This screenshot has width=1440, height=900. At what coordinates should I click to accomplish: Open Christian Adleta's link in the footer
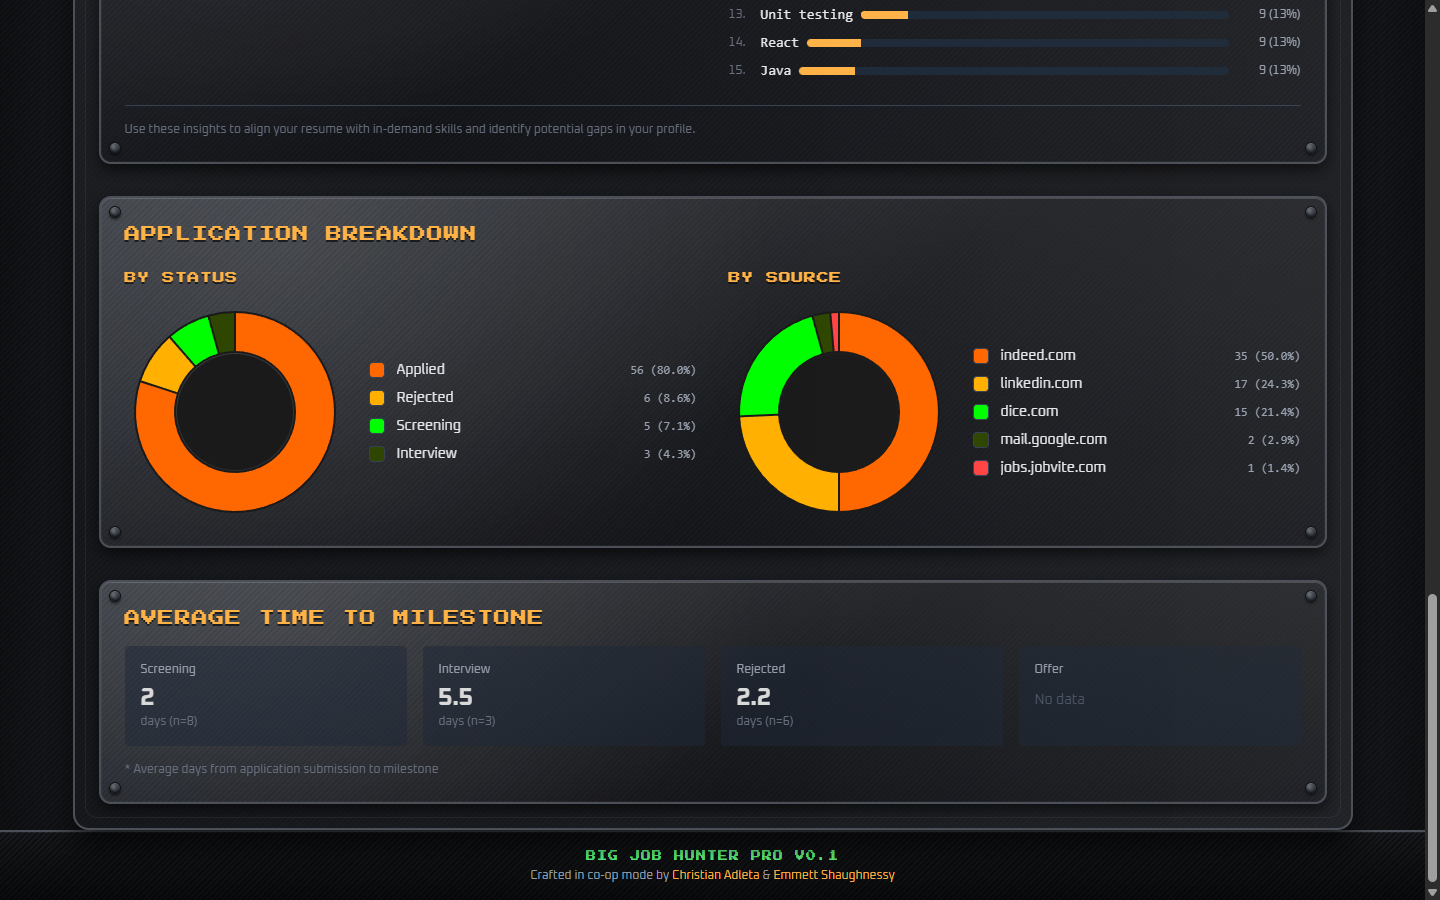tap(715, 875)
